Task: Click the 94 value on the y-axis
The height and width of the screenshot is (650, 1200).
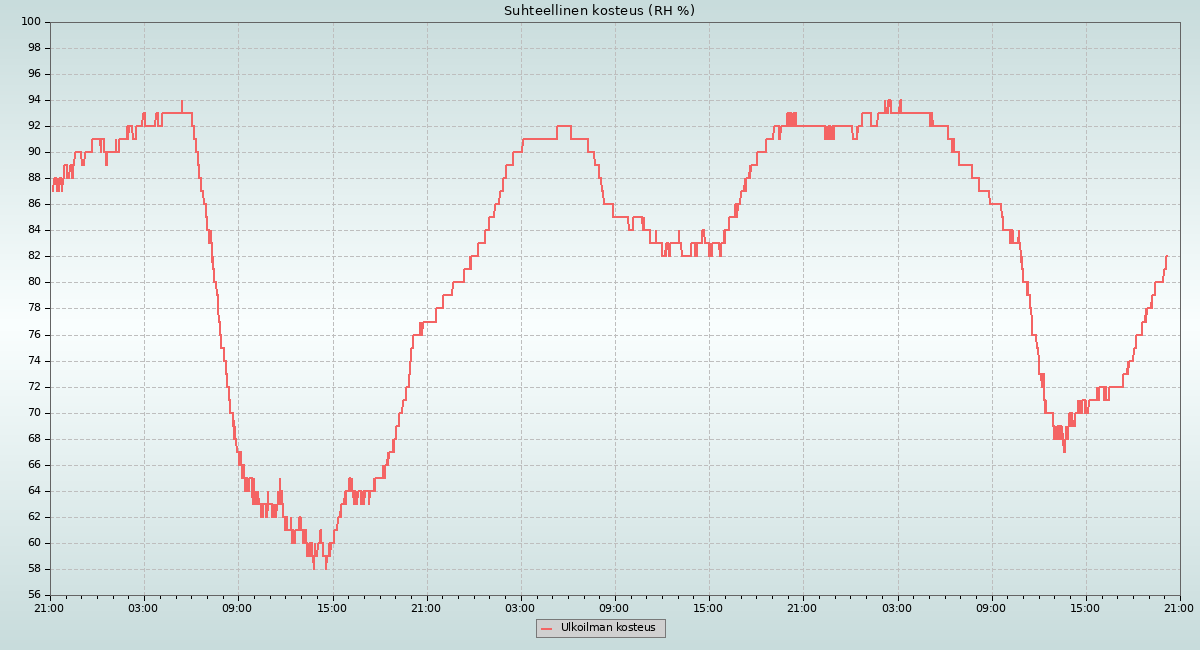Action: click(x=33, y=100)
